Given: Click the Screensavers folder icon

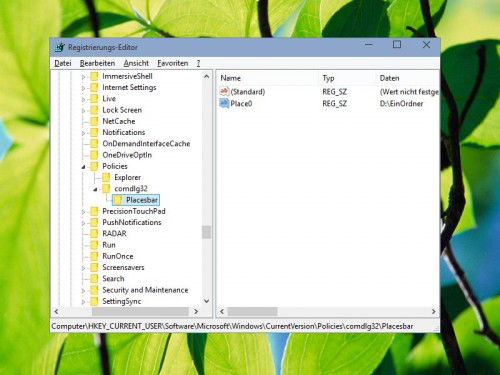Looking at the screenshot, I should 94,267.
